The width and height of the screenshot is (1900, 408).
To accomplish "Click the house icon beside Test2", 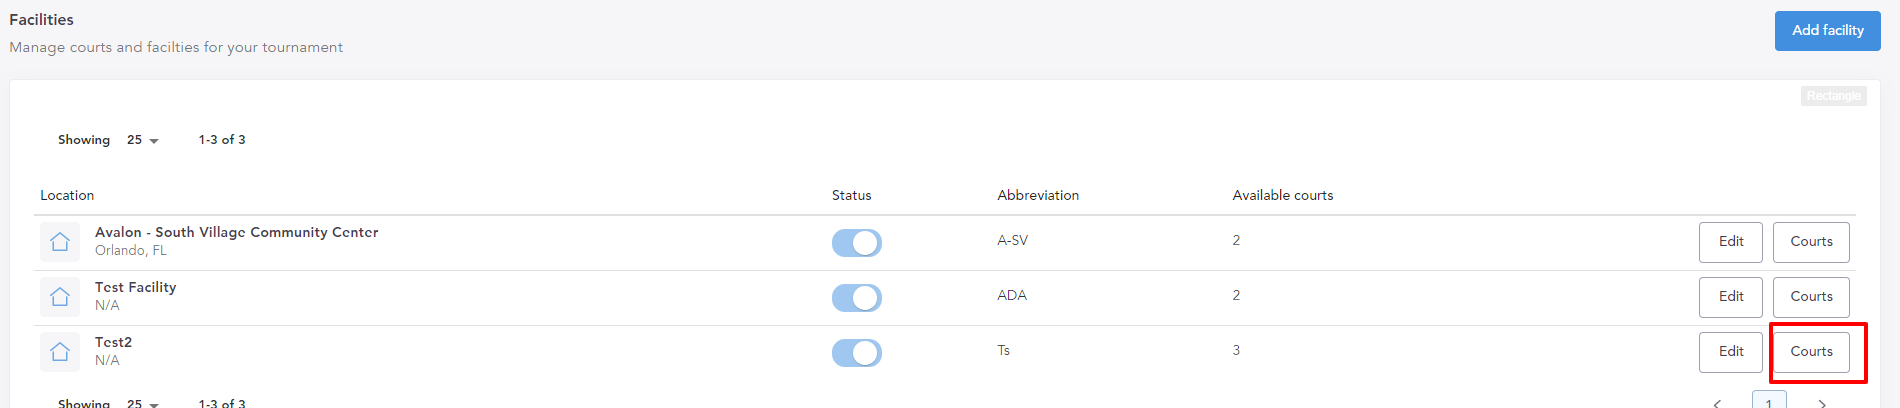I will (x=60, y=352).
